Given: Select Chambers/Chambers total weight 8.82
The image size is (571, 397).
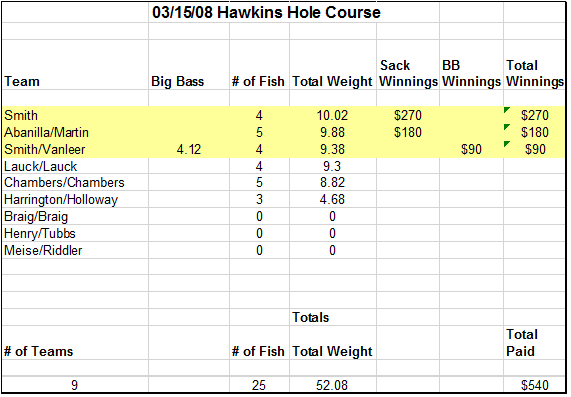Looking at the screenshot, I should (x=333, y=182).
